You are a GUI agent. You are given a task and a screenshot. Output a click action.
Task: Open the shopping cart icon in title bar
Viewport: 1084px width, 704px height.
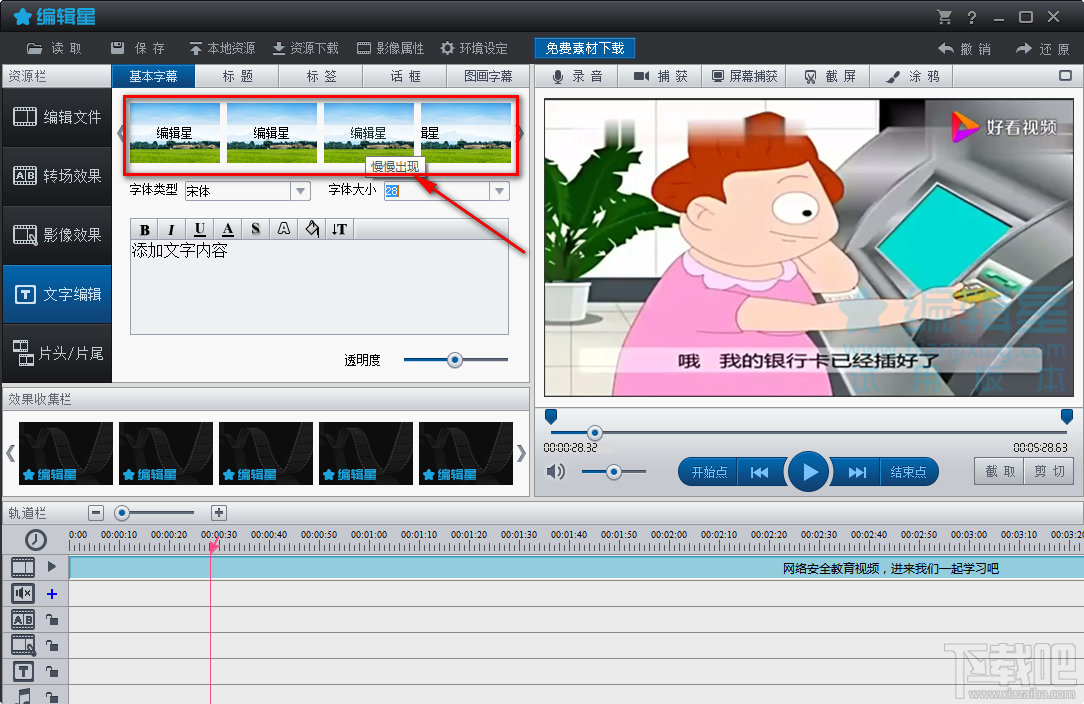click(944, 17)
